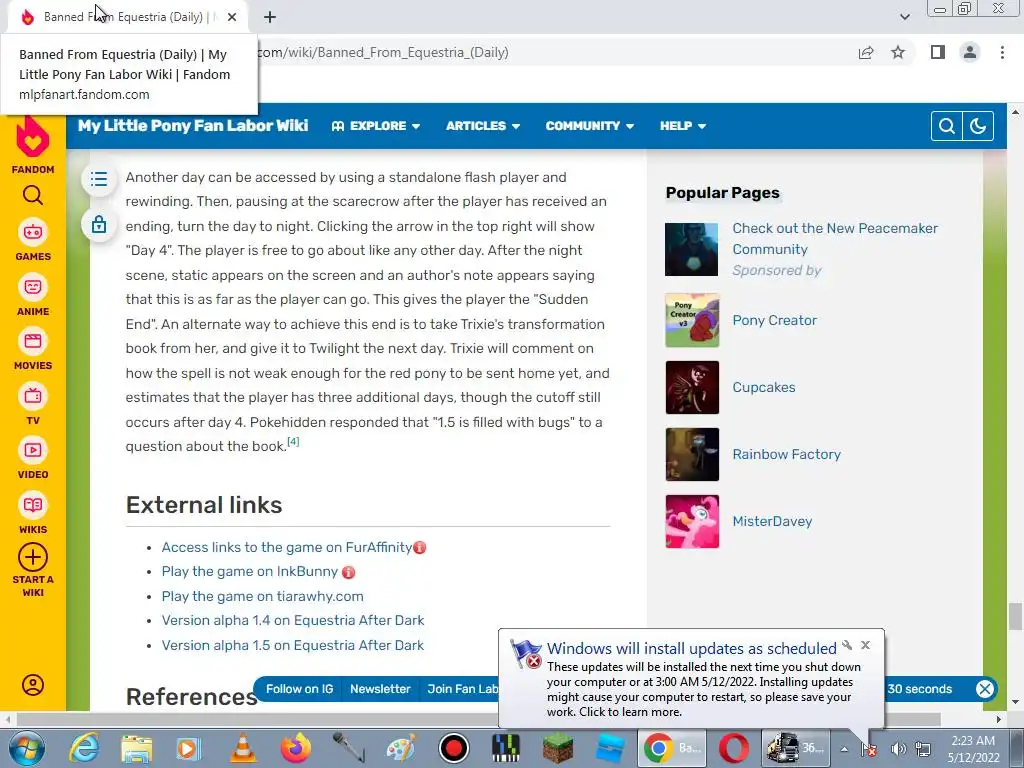Bookmark this page with star icon
This screenshot has width=1024, height=768.
coord(898,53)
